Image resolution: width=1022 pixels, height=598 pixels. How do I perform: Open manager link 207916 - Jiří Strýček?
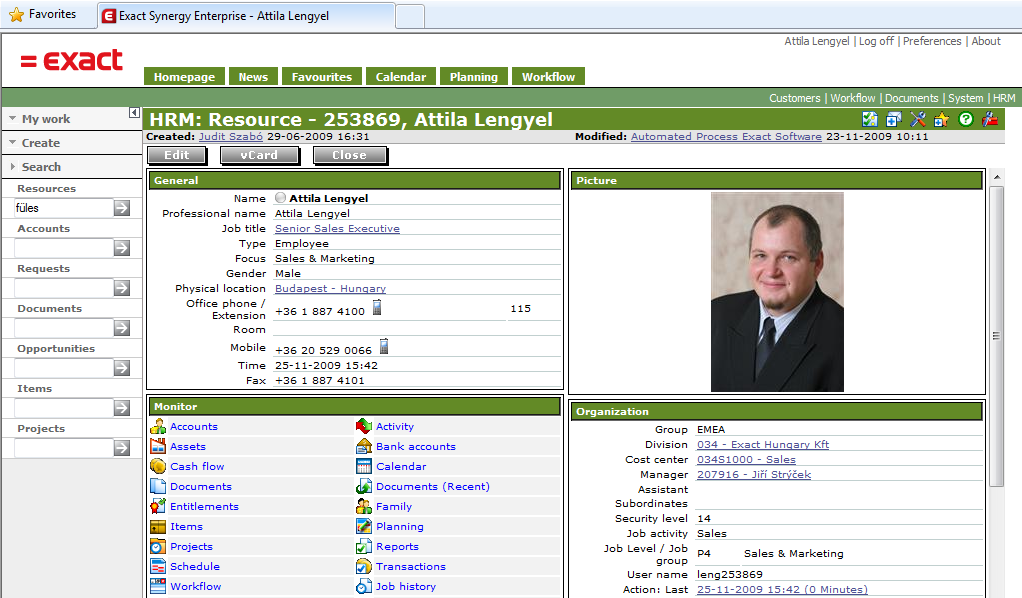click(x=754, y=474)
